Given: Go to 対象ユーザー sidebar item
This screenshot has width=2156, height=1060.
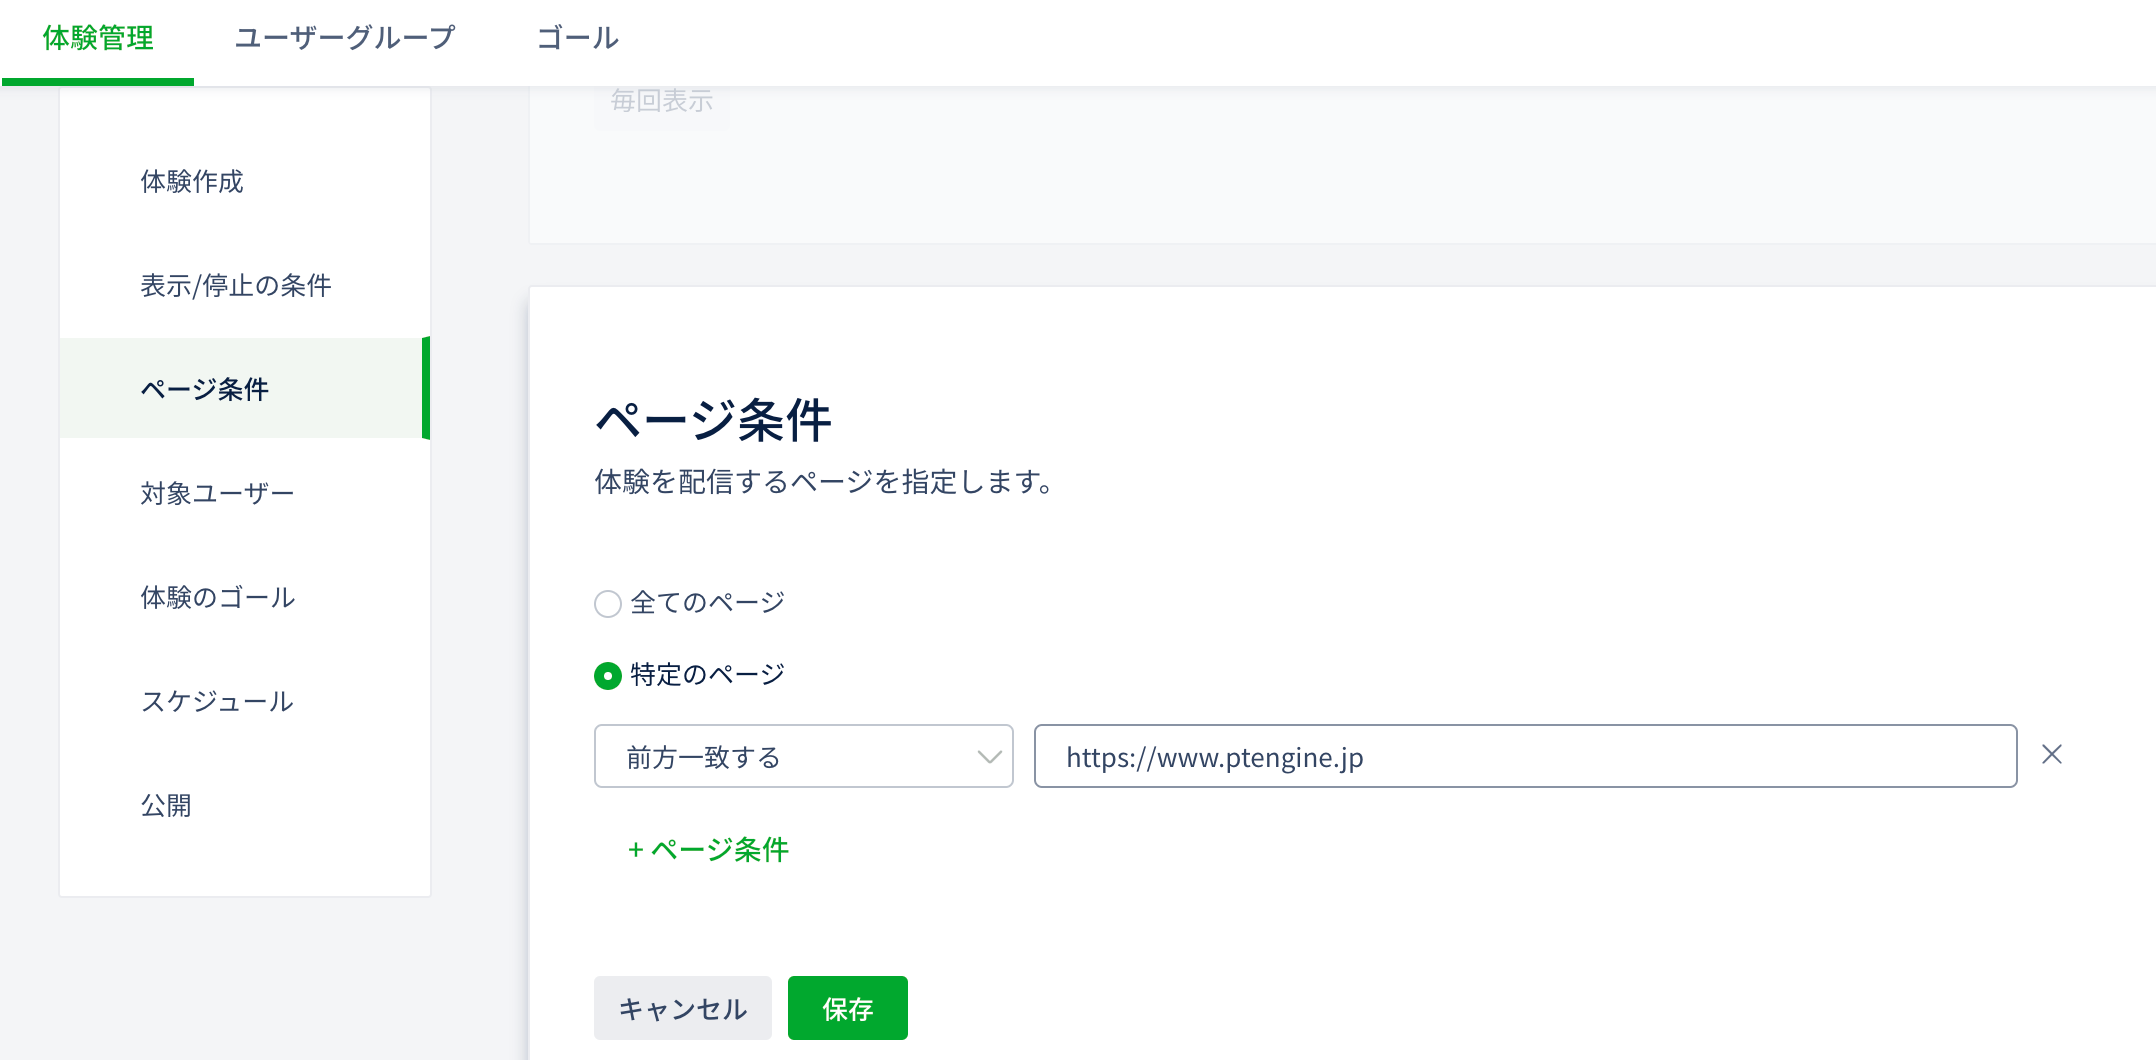Looking at the screenshot, I should (217, 494).
